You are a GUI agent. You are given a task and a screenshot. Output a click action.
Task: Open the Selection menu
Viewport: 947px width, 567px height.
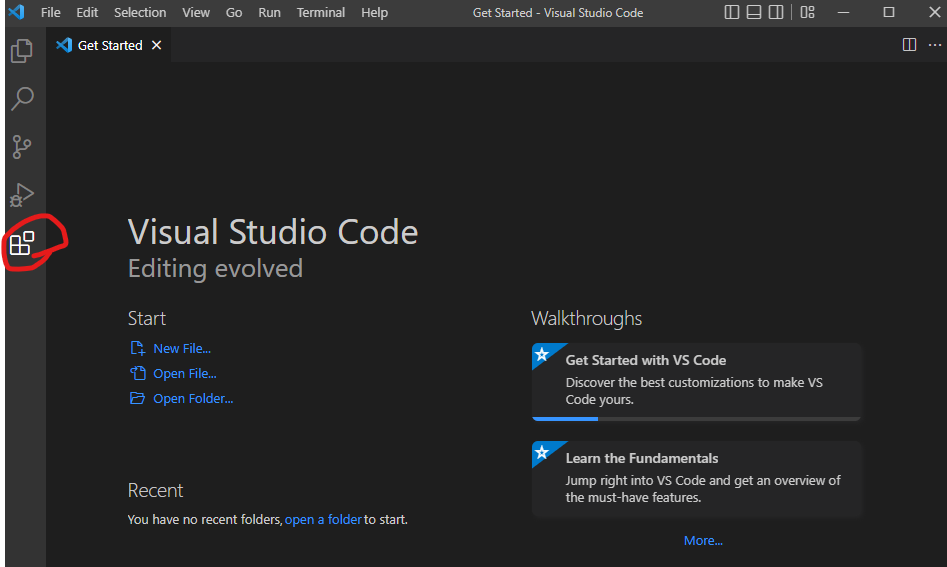140,12
